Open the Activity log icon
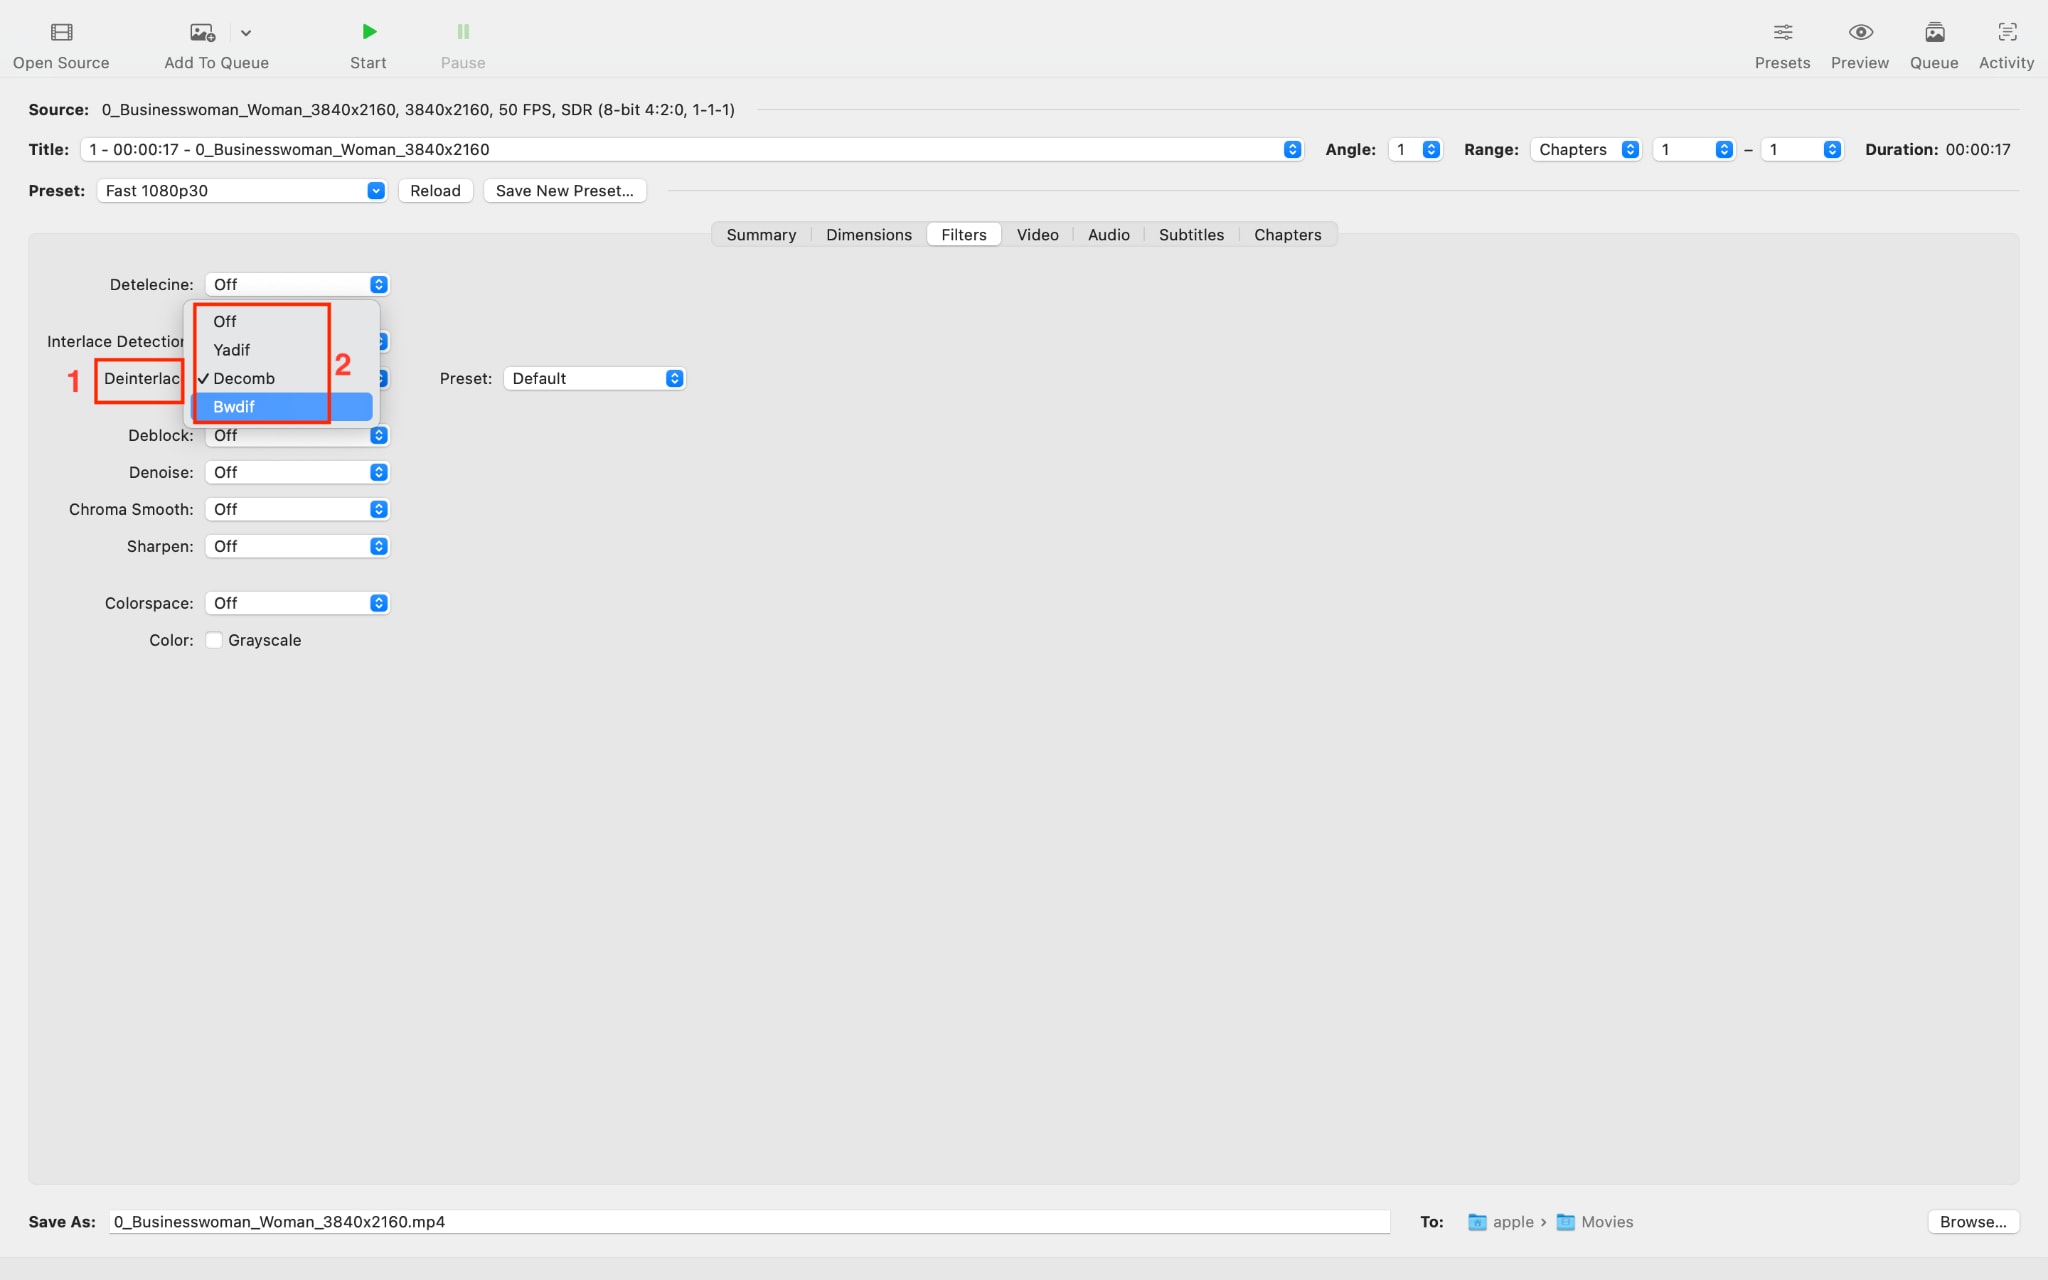The width and height of the screenshot is (2048, 1280). (2006, 32)
